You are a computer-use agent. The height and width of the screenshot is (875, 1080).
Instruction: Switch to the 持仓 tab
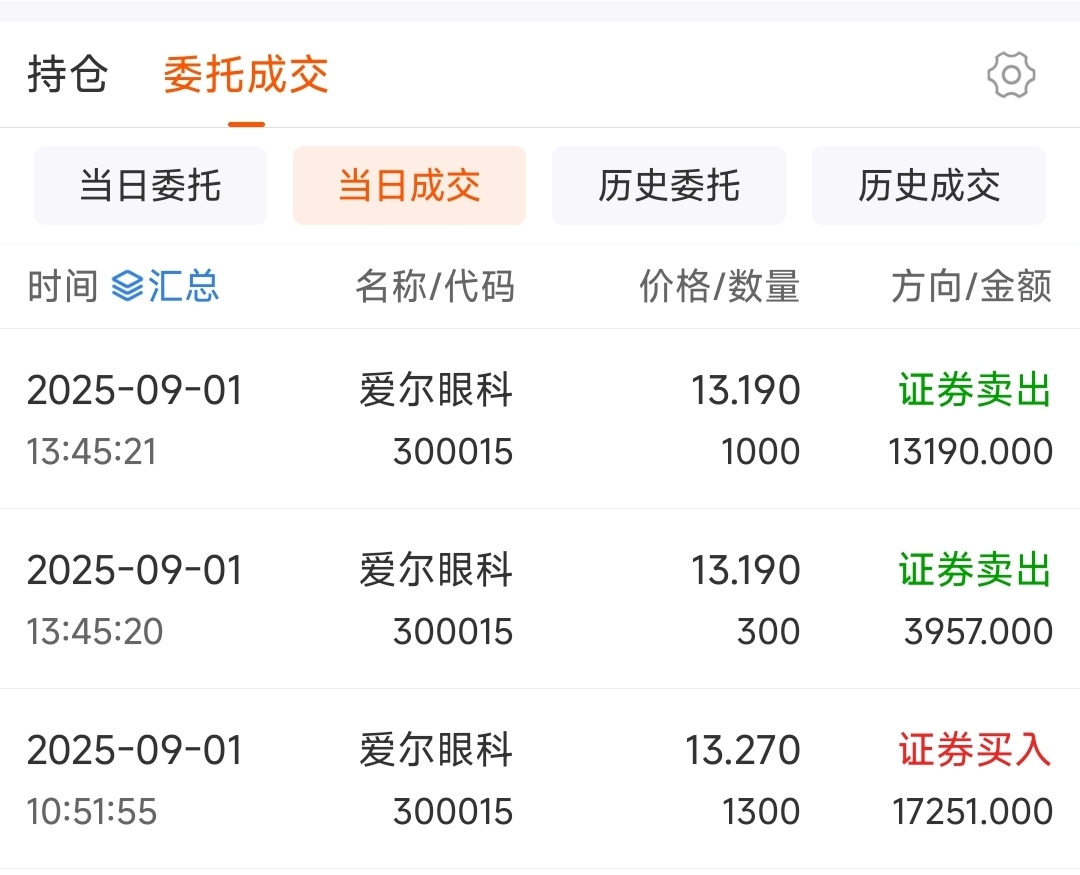point(68,74)
